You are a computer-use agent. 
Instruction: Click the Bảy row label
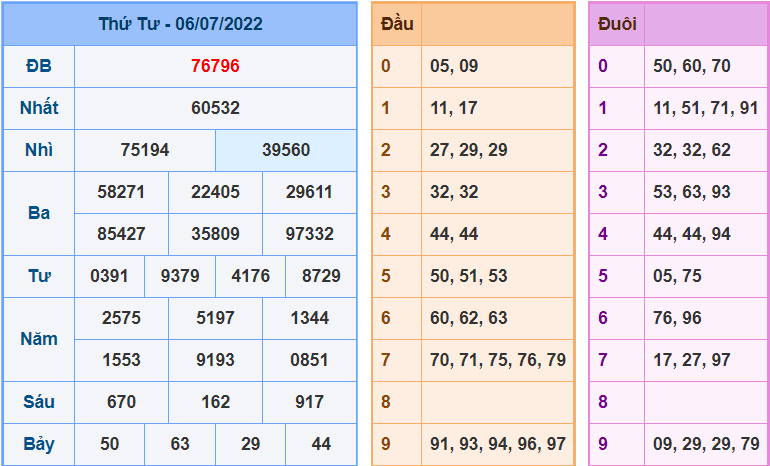39,444
